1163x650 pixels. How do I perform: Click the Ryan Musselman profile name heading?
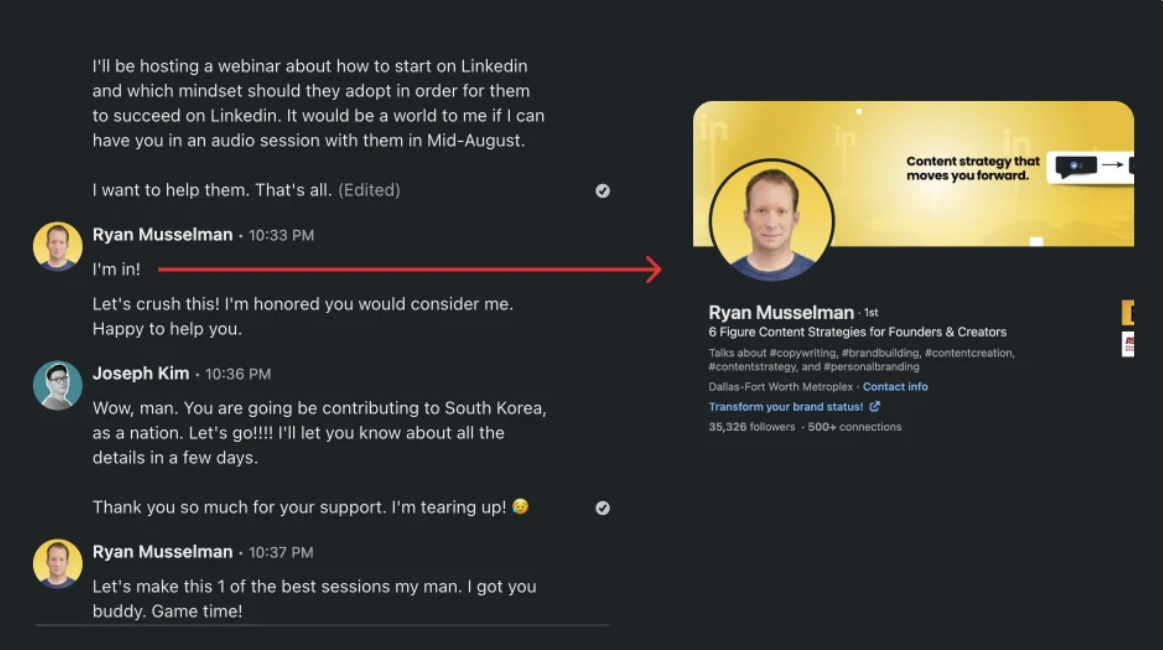pos(781,313)
